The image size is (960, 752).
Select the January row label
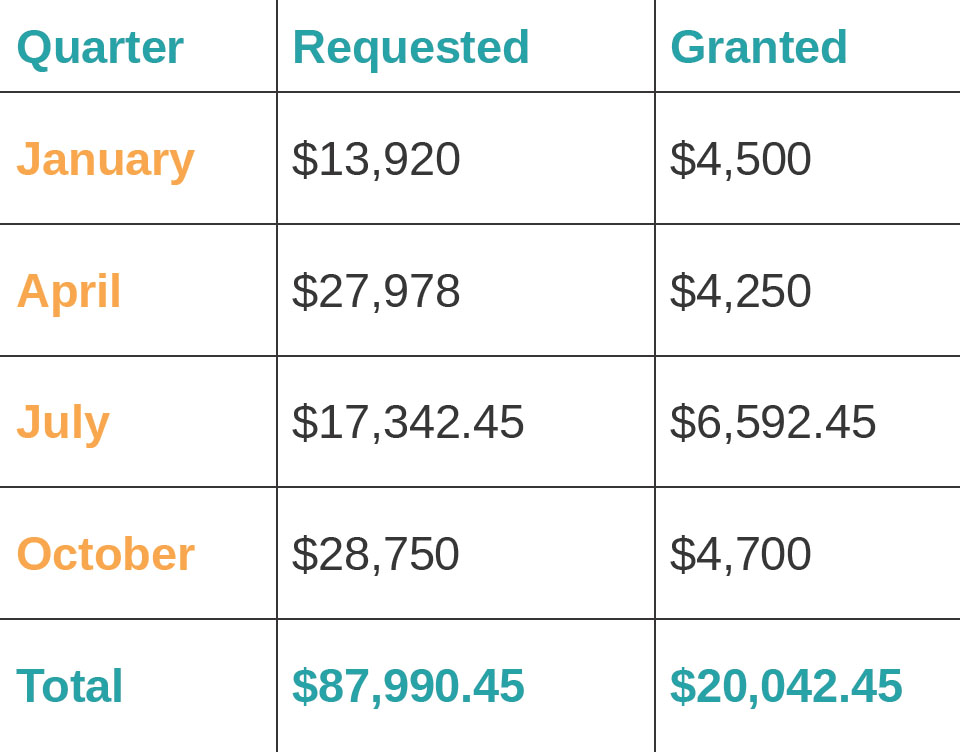point(105,159)
